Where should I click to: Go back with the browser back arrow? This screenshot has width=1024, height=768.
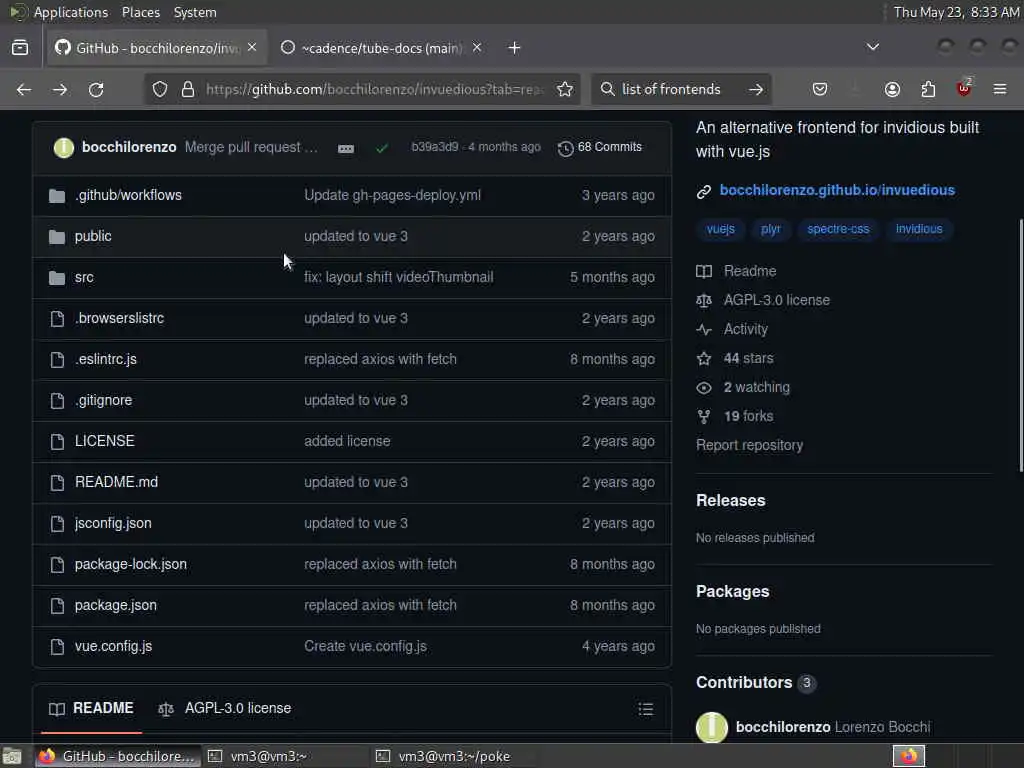24,89
